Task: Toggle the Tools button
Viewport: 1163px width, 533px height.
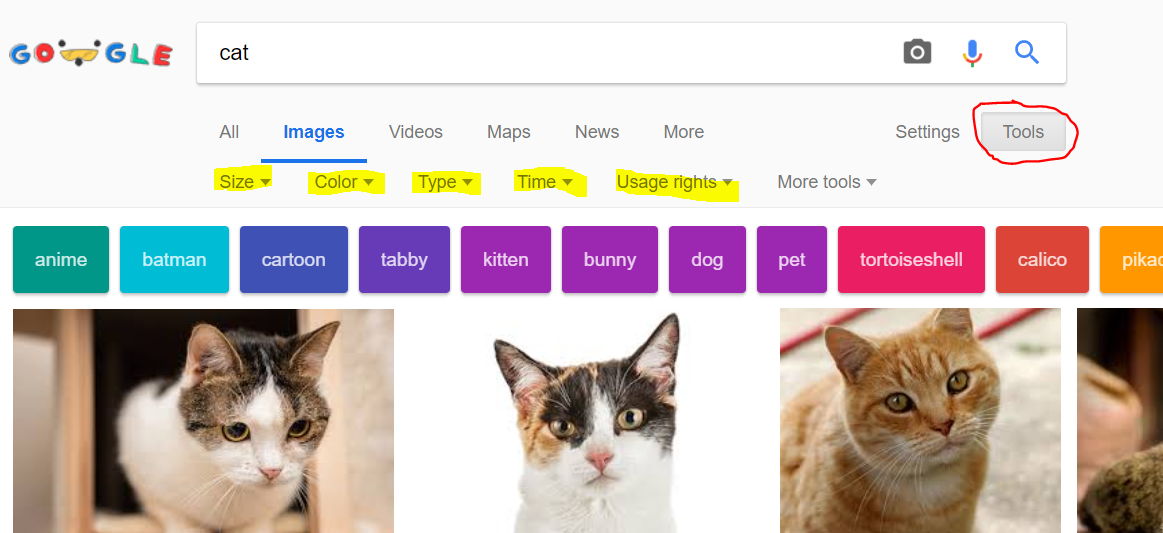Action: click(x=1024, y=132)
